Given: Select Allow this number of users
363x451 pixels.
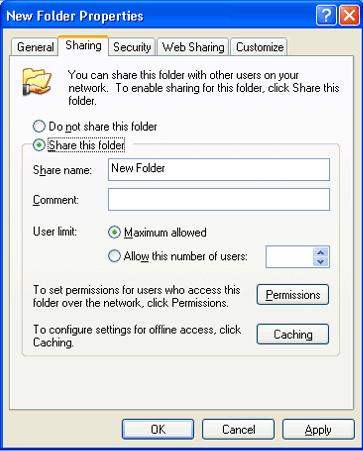Looking at the screenshot, I should tap(114, 256).
